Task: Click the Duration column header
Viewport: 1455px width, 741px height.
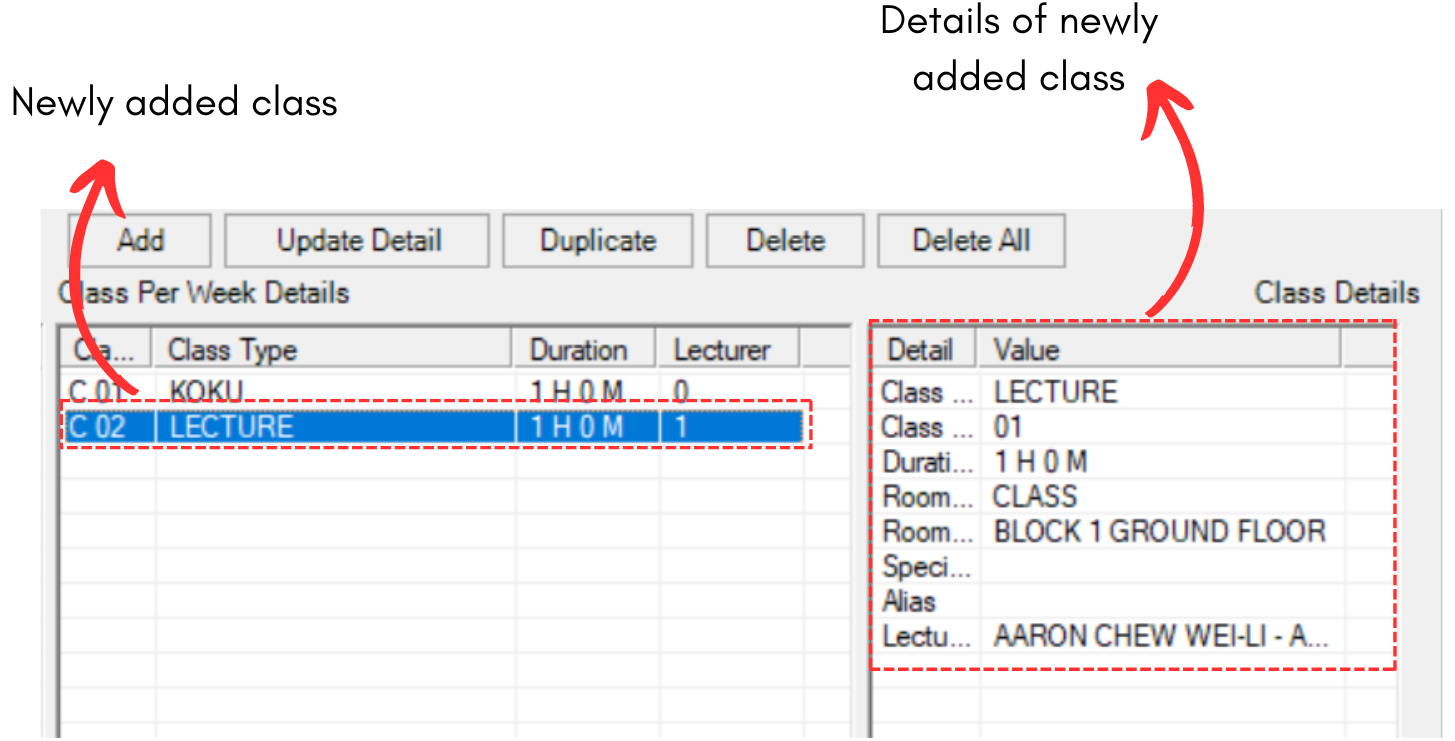Action: point(584,350)
